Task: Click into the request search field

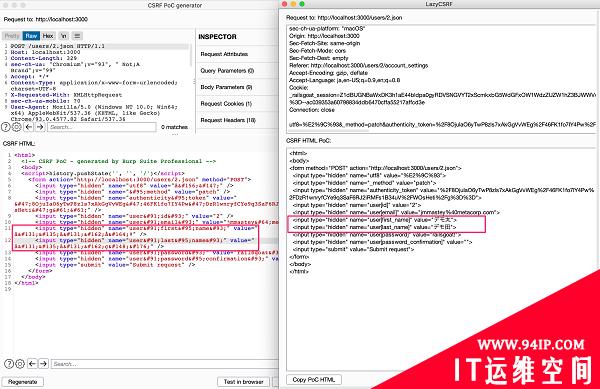Action: click(102, 127)
